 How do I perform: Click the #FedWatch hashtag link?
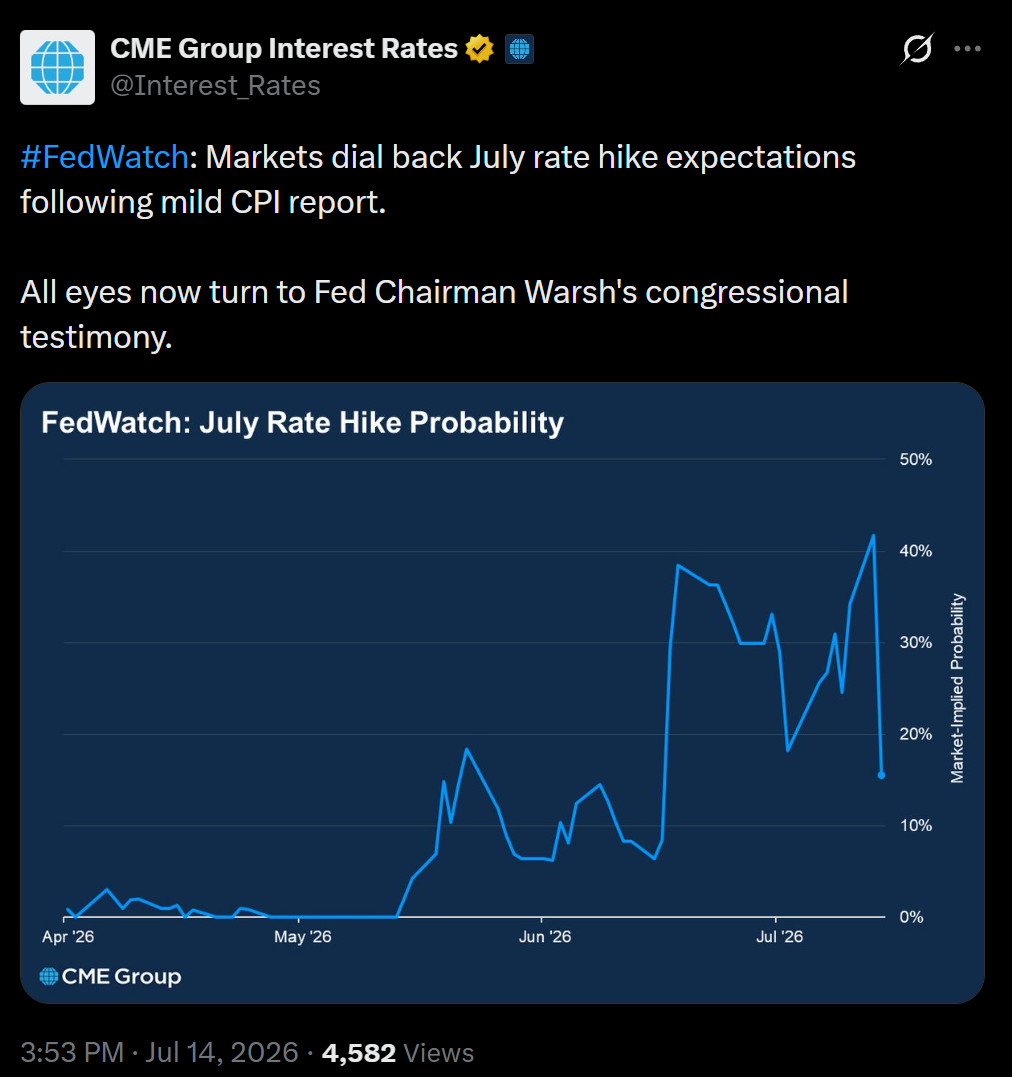pyautogui.click(x=104, y=157)
